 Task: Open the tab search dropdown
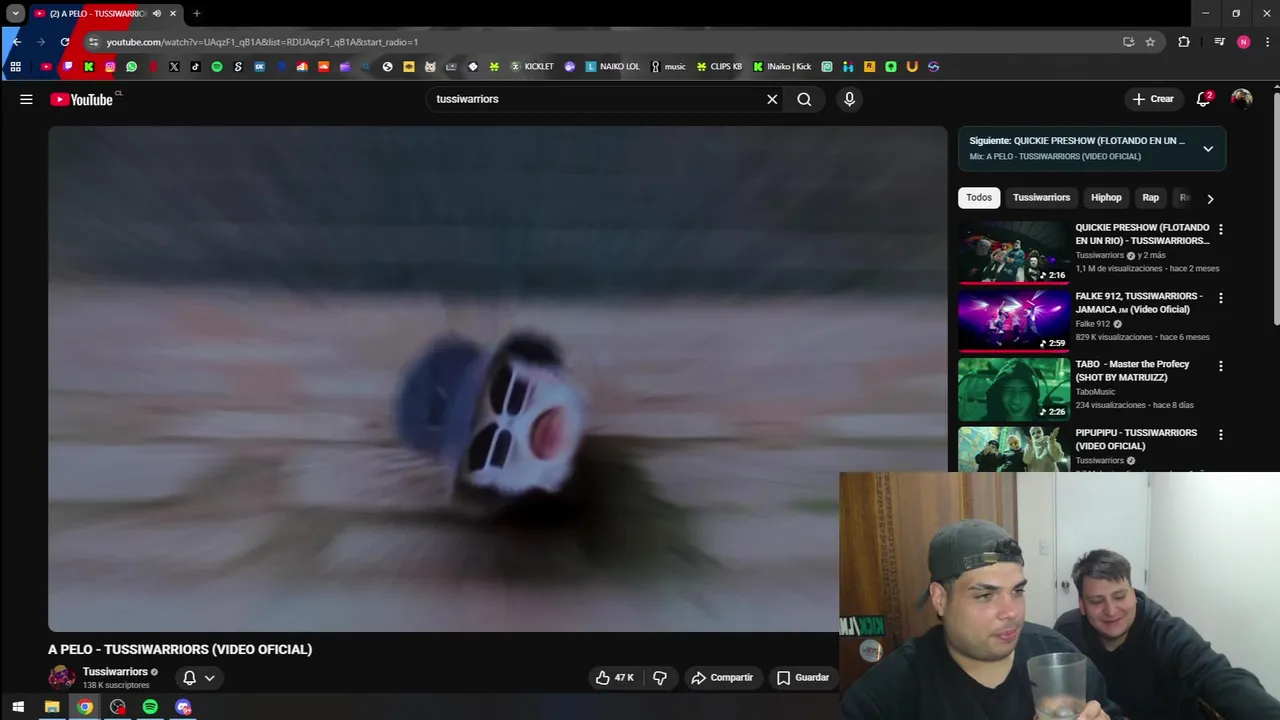15,14
